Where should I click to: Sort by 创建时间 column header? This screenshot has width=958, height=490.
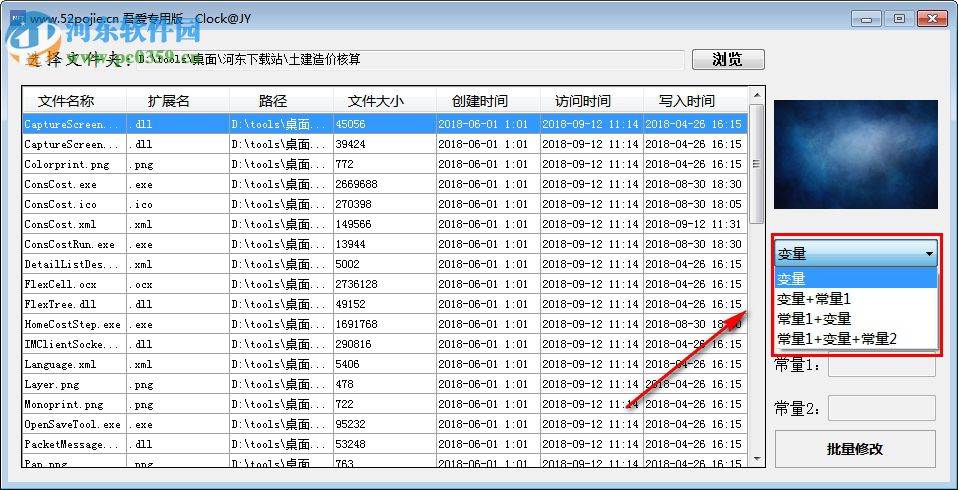(488, 101)
